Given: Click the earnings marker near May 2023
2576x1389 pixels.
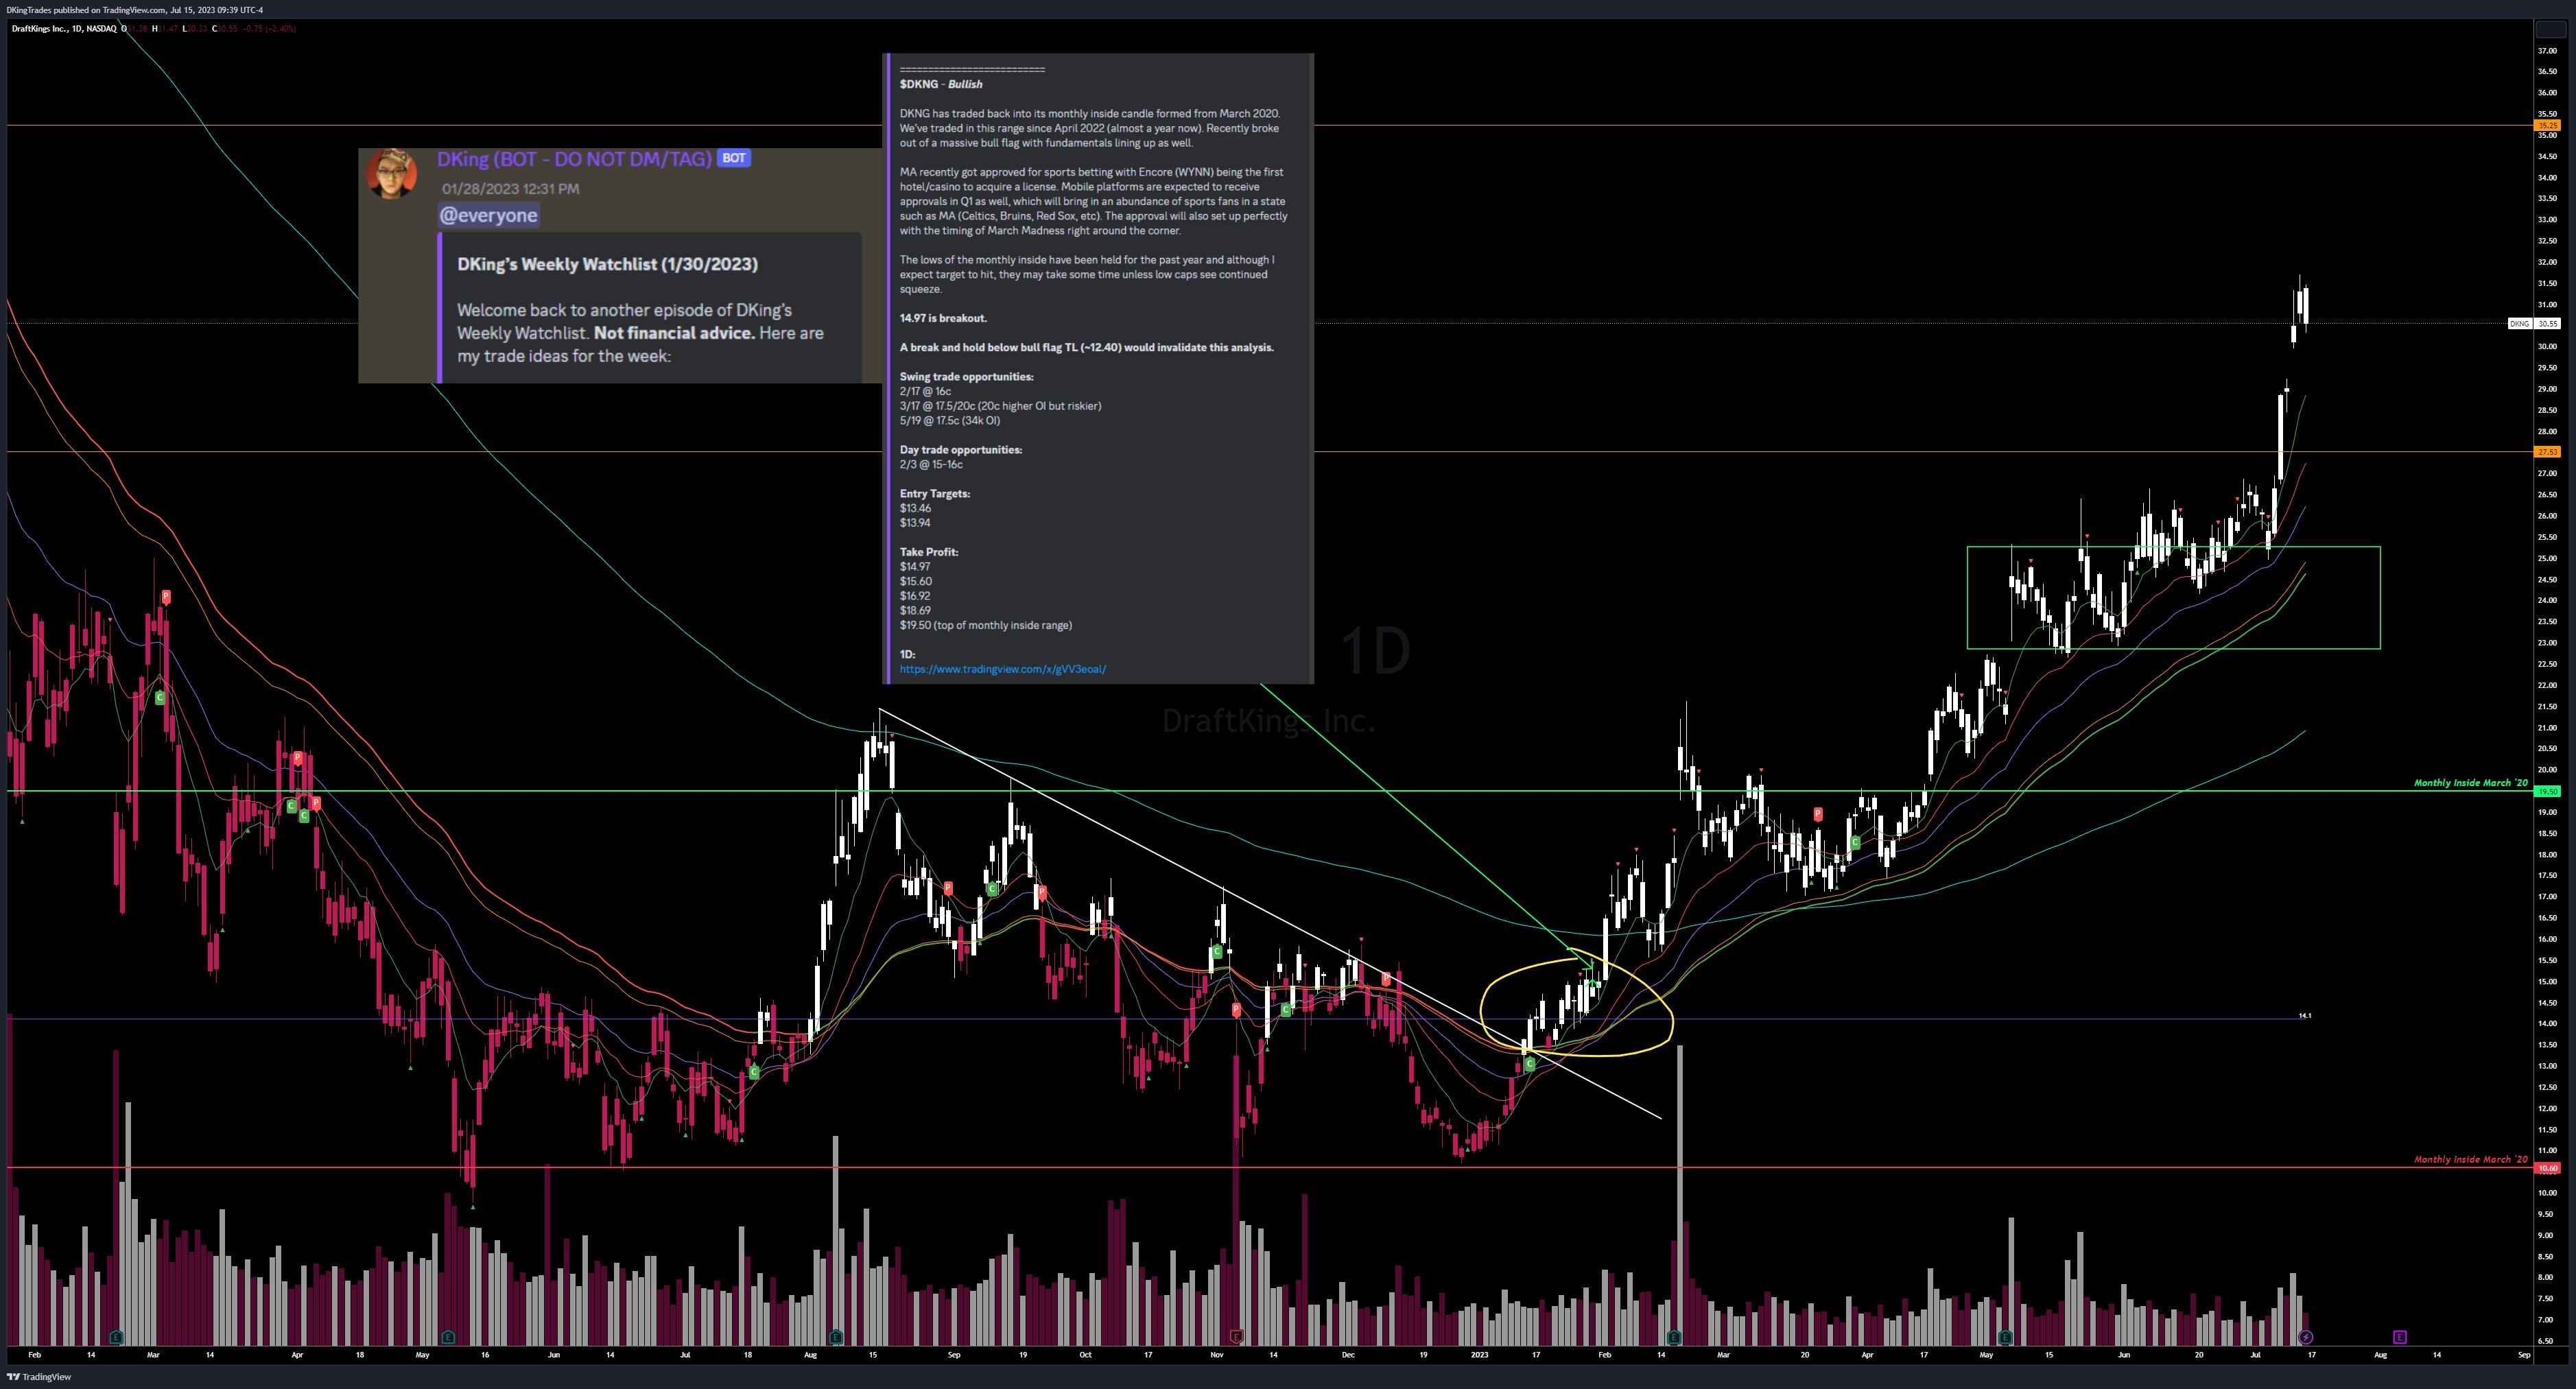Looking at the screenshot, I should 2006,1336.
